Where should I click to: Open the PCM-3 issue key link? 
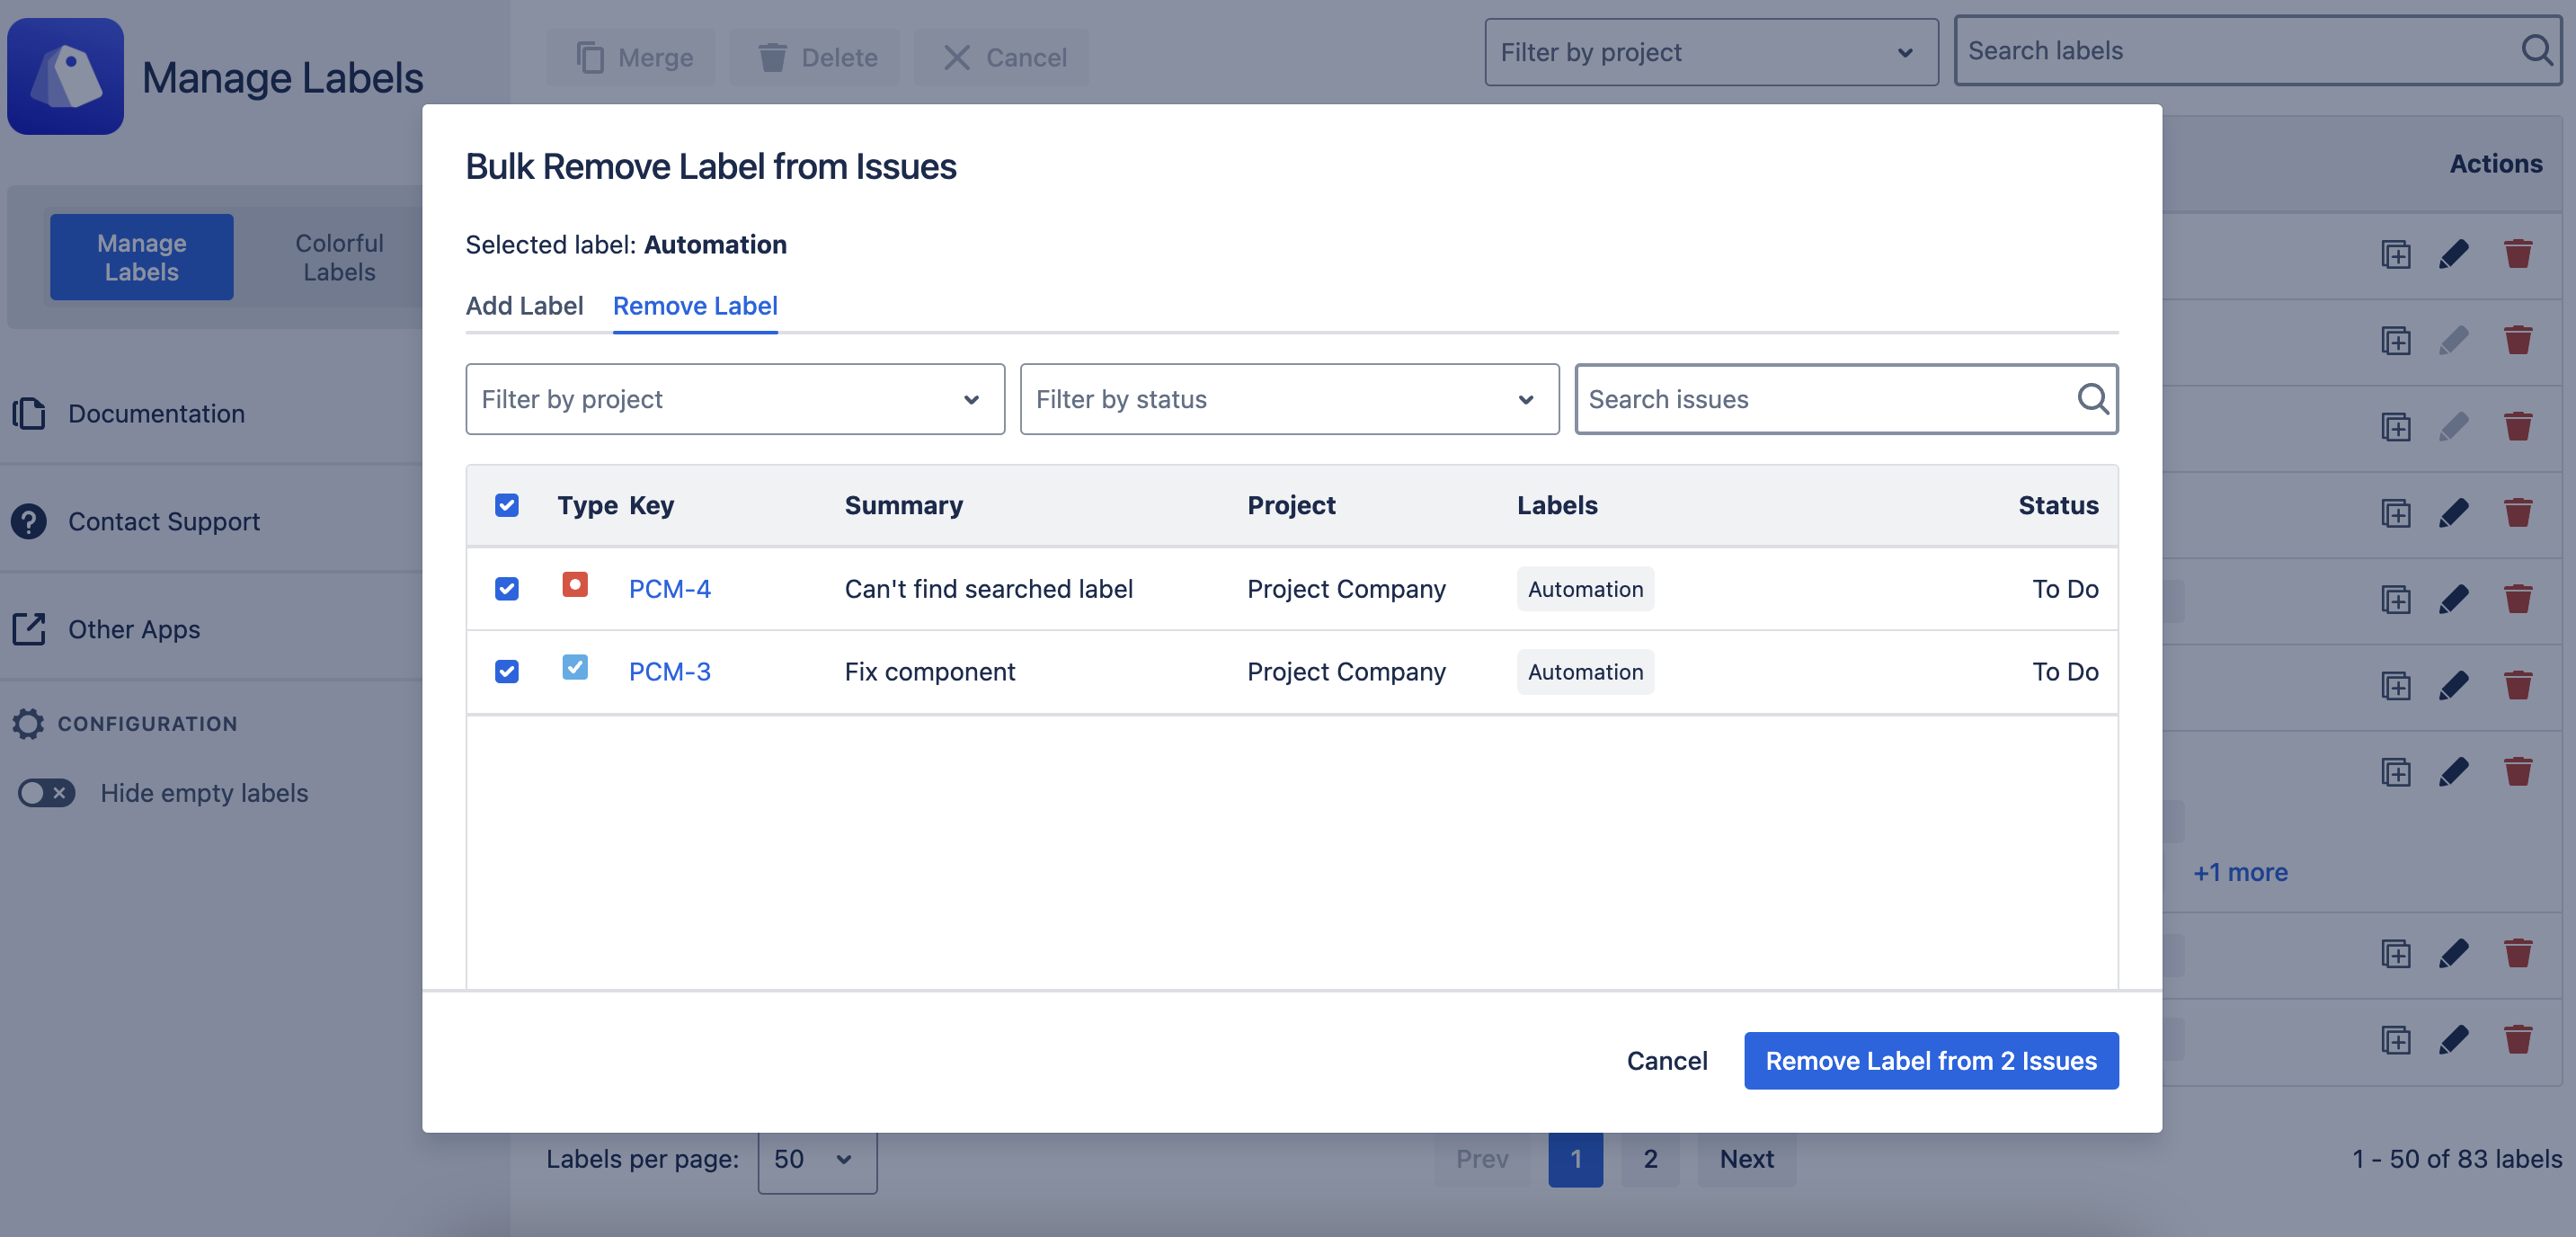click(669, 672)
